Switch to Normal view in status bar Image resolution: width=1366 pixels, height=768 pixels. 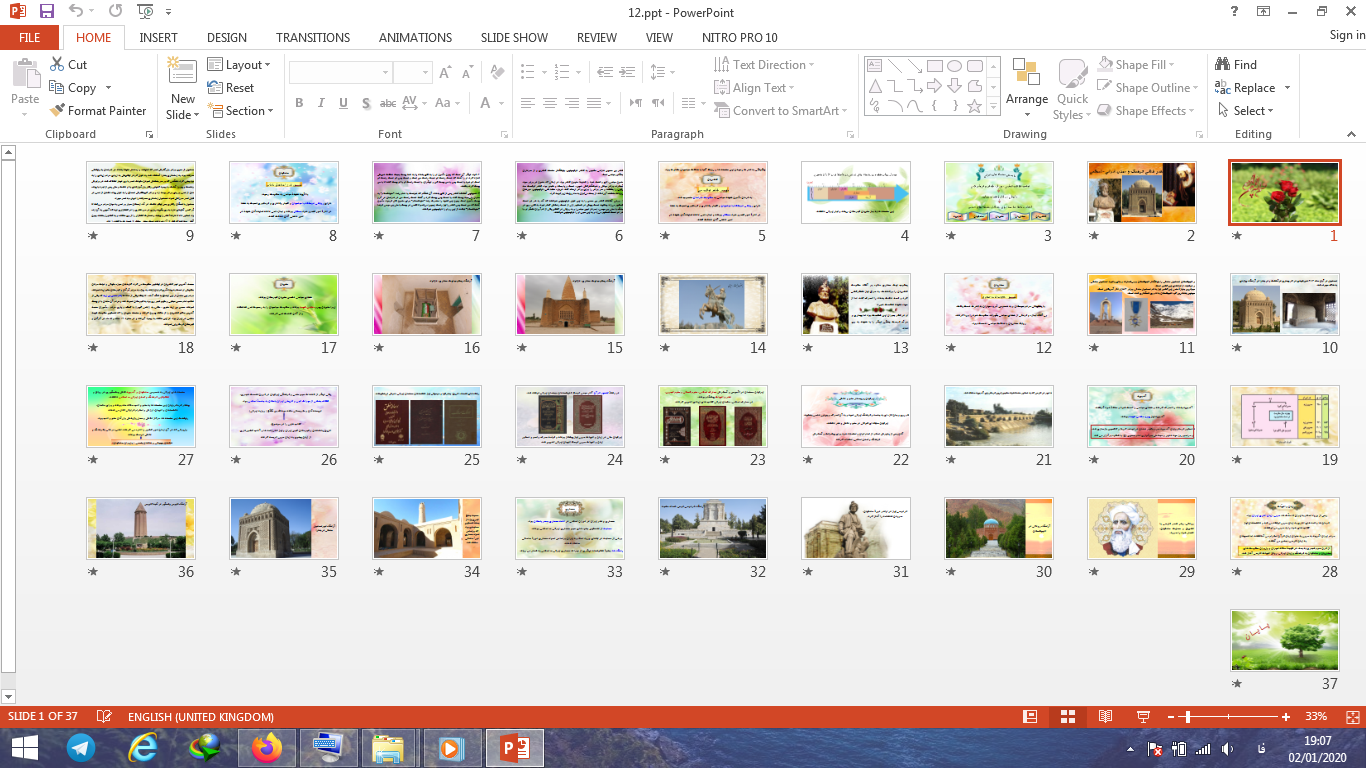[x=1030, y=717]
